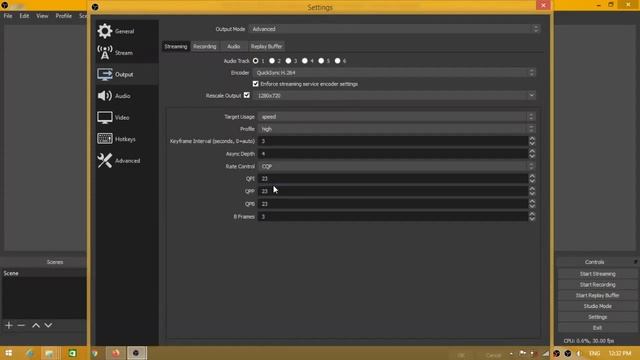Click ENG language indicator in taskbar
Viewport: 640px width, 360px height.
pyautogui.click(x=595, y=353)
